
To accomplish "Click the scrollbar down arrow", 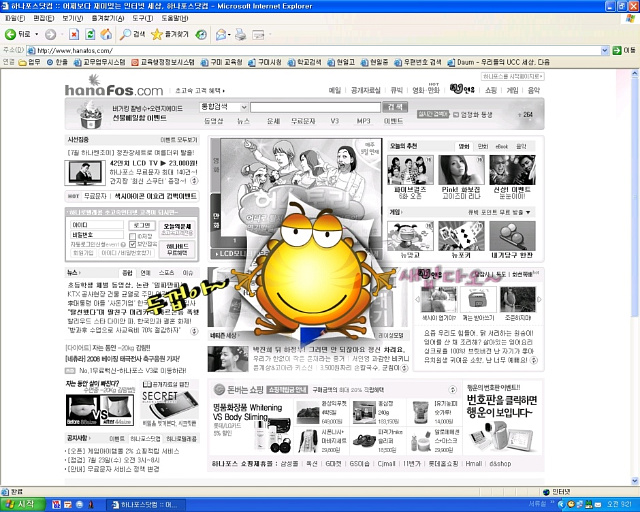I will click(634, 481).
